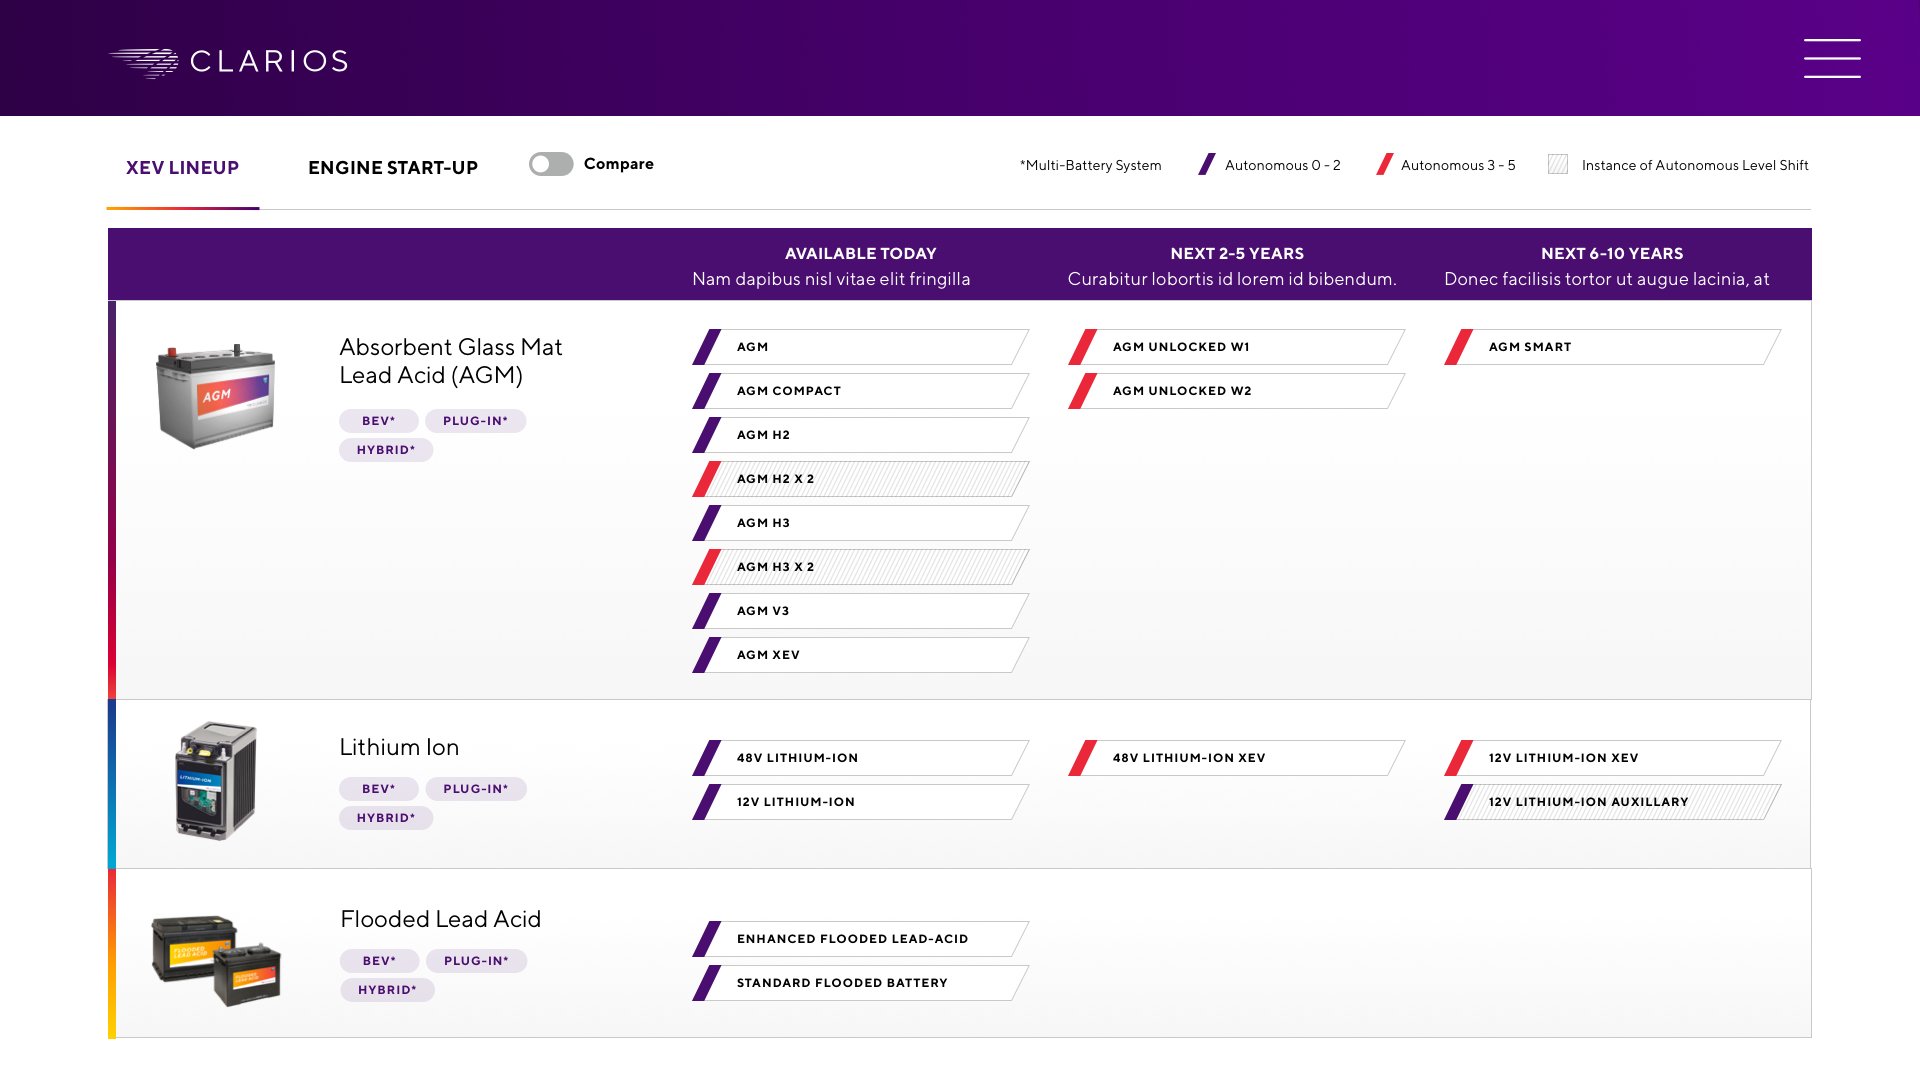Switch to the Engine Start-Up tab

[x=393, y=168]
